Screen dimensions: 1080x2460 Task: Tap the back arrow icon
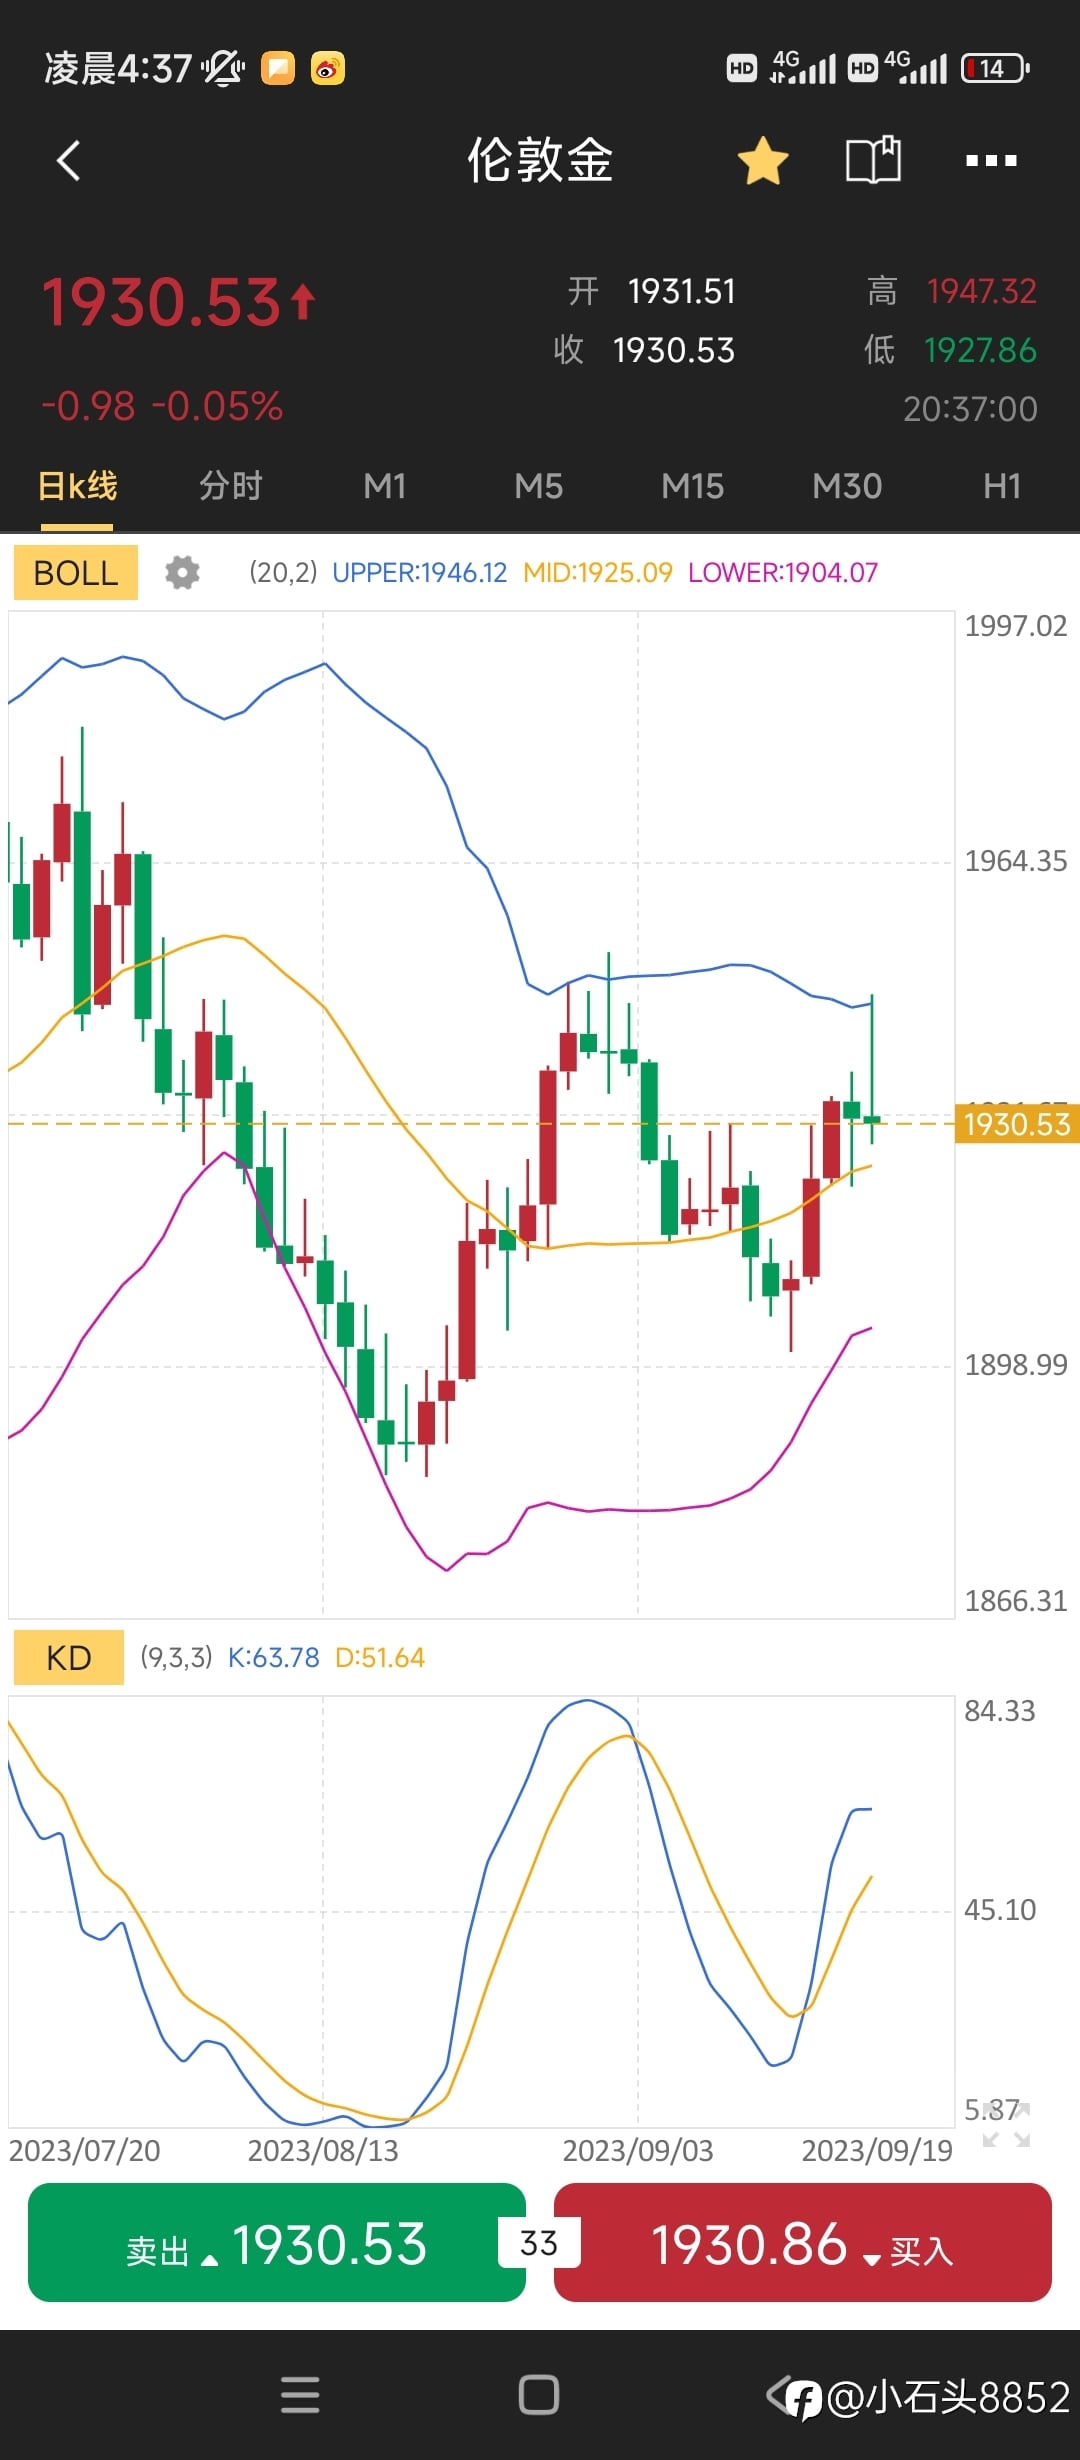(x=68, y=160)
